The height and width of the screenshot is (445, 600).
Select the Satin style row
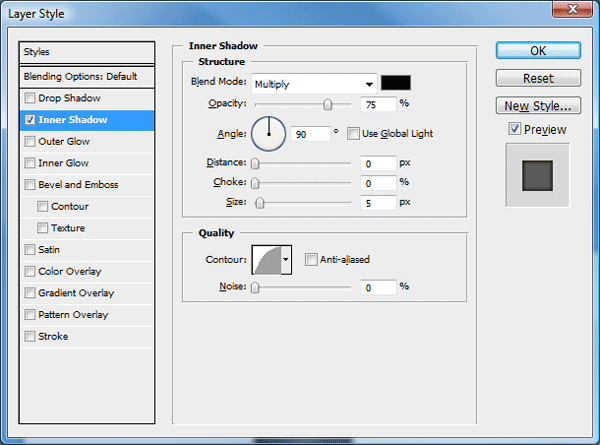pos(87,250)
